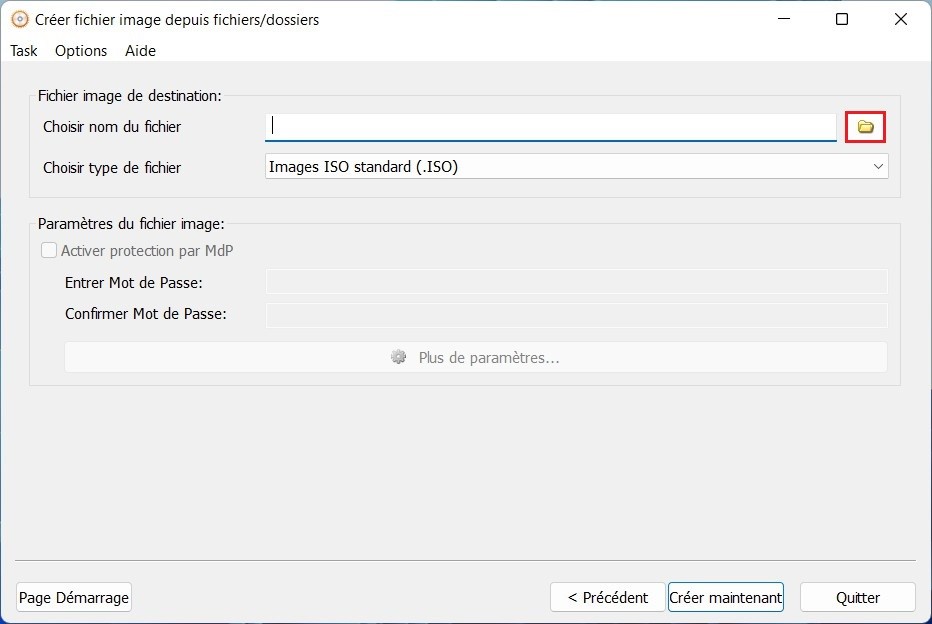The width and height of the screenshot is (932, 624).
Task: Click the Confirmer Mot de Passe field
Action: [576, 313]
